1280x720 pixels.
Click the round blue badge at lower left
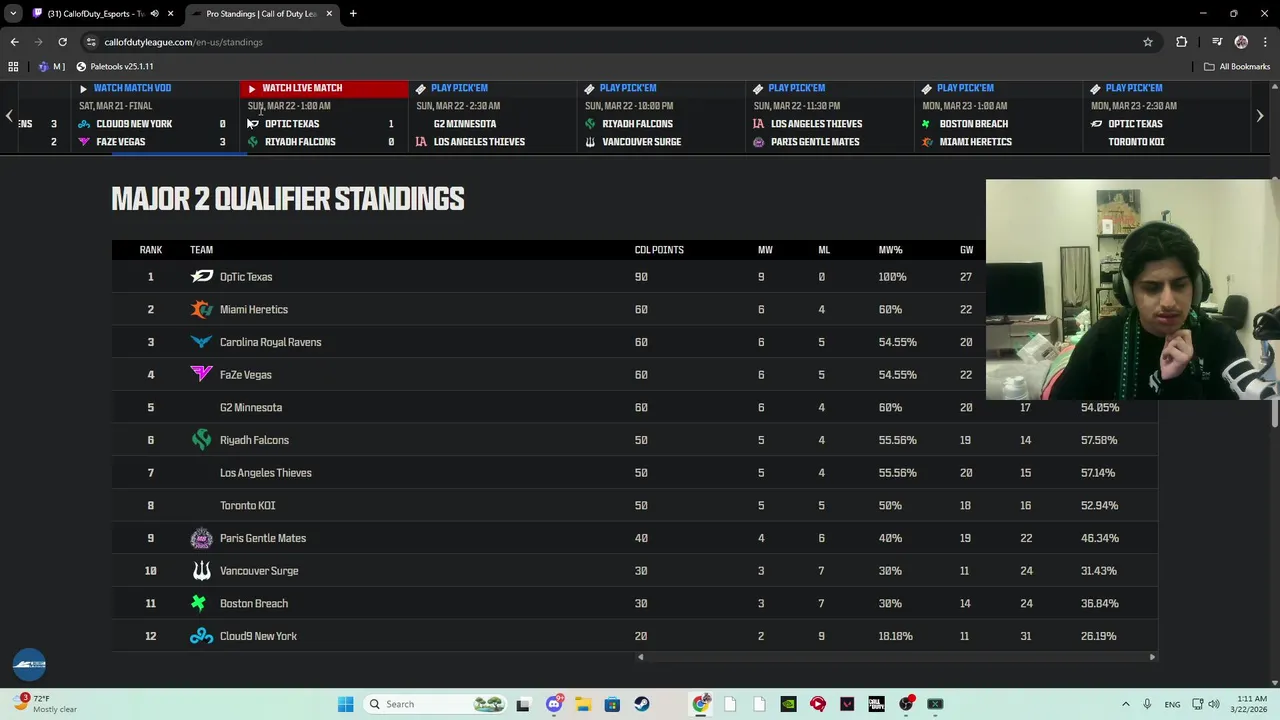(x=29, y=664)
